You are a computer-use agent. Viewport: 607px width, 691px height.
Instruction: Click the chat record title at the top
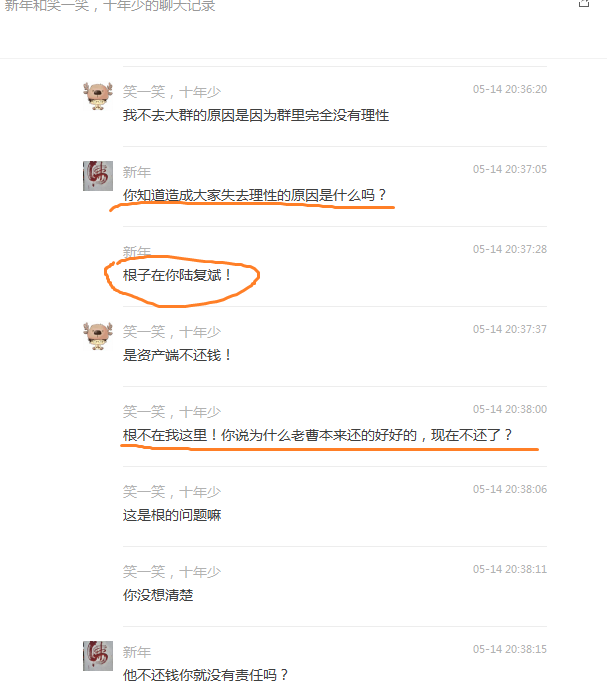click(110, 6)
